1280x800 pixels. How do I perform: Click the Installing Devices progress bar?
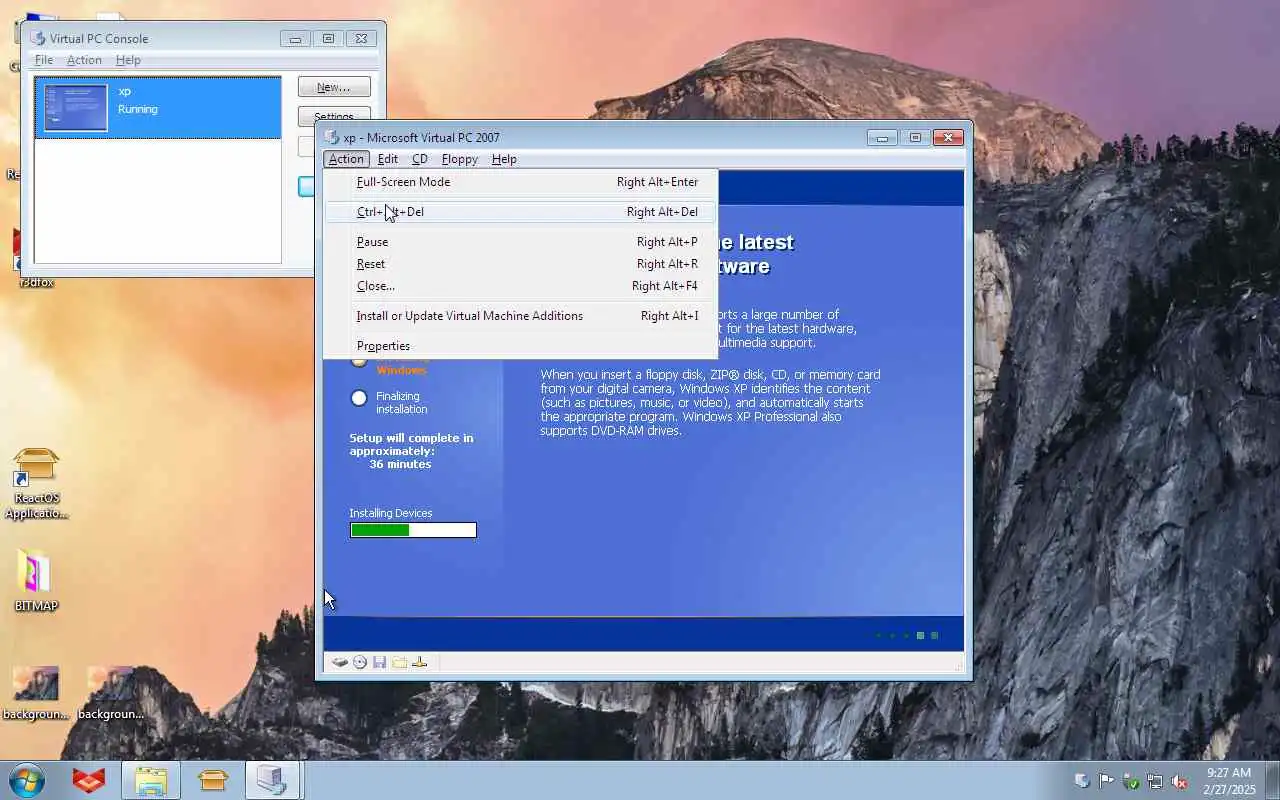(413, 530)
